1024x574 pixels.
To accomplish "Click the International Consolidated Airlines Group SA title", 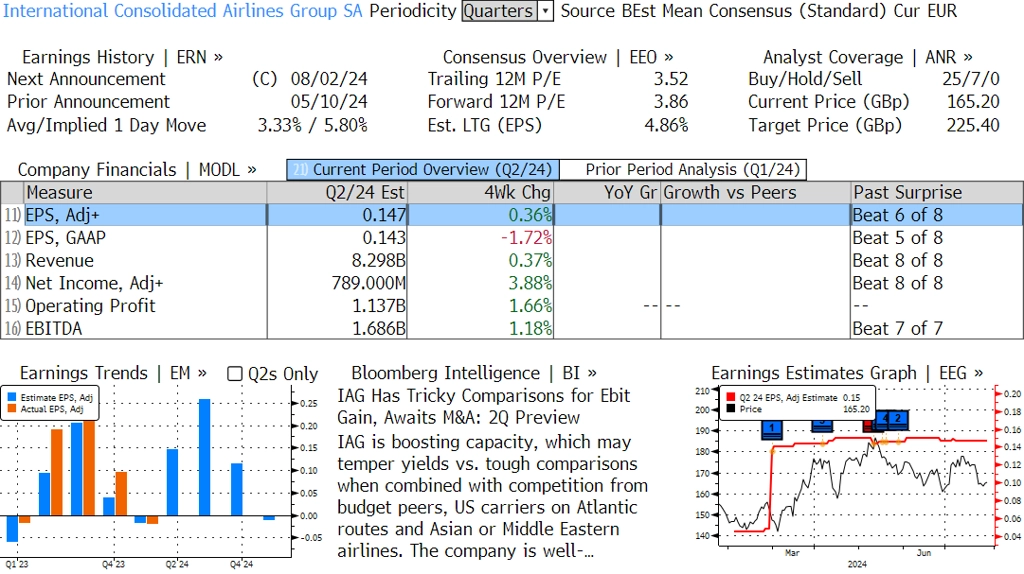I will 183,11.
